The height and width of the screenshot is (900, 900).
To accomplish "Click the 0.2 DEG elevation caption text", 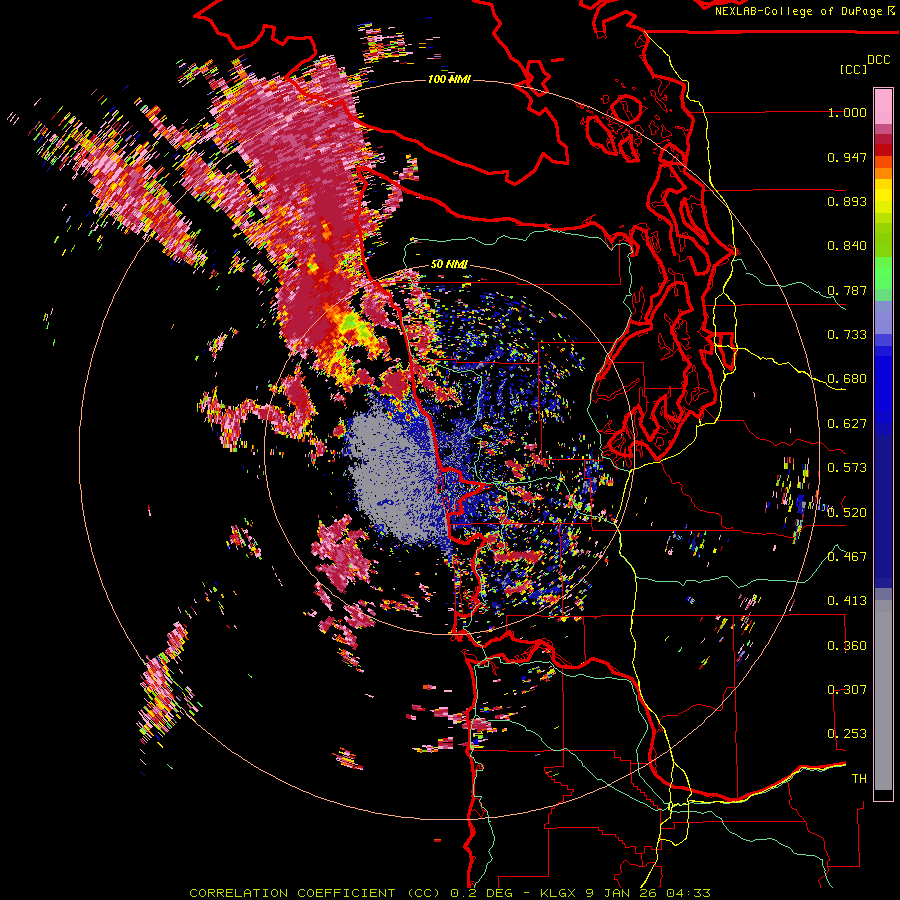I will (x=482, y=893).
